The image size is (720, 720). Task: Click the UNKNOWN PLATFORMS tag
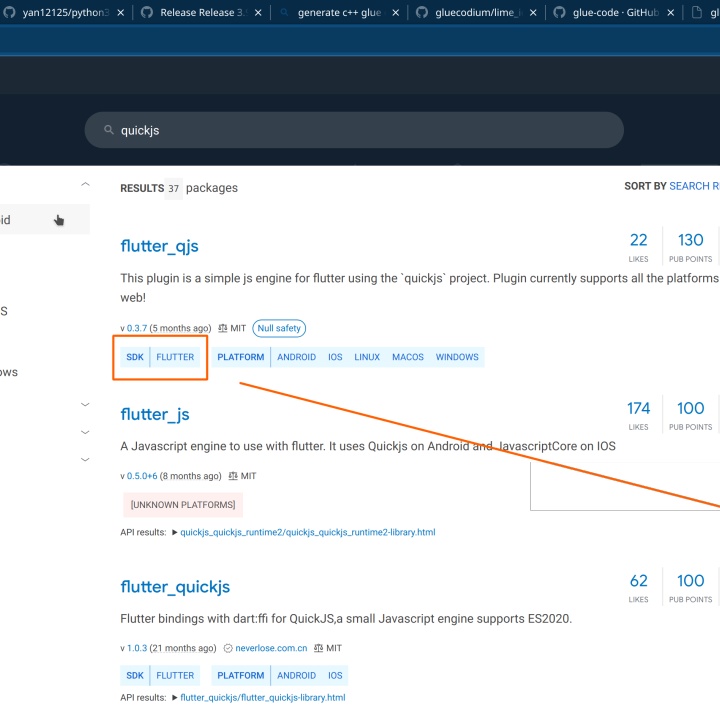tap(183, 505)
